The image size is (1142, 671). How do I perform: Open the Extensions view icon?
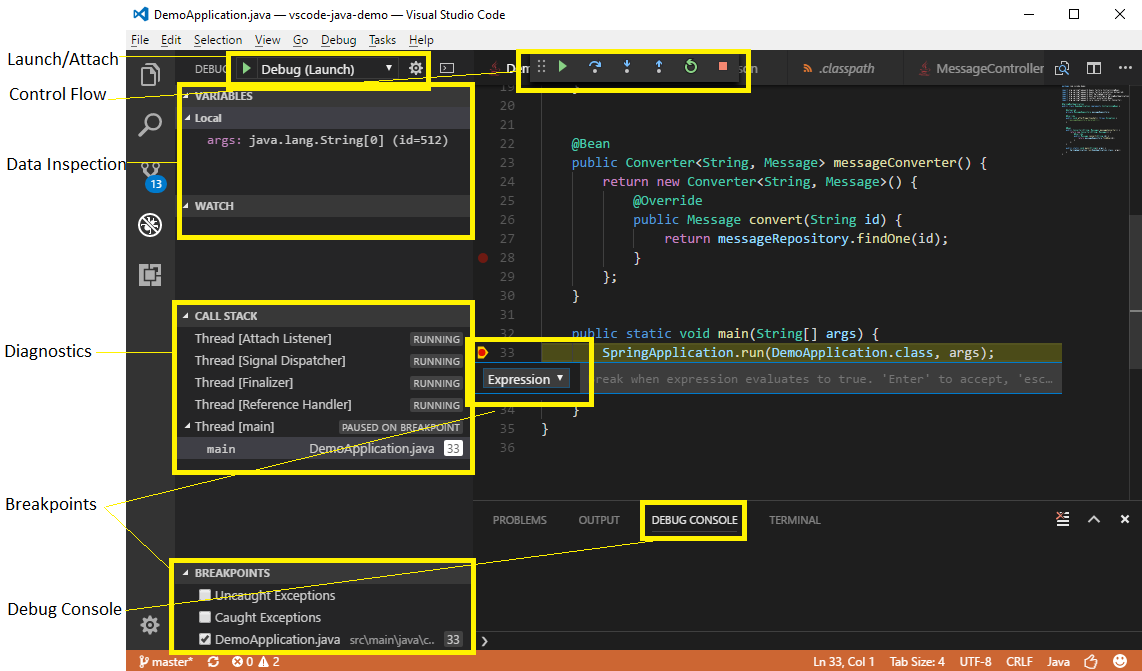(x=150, y=274)
